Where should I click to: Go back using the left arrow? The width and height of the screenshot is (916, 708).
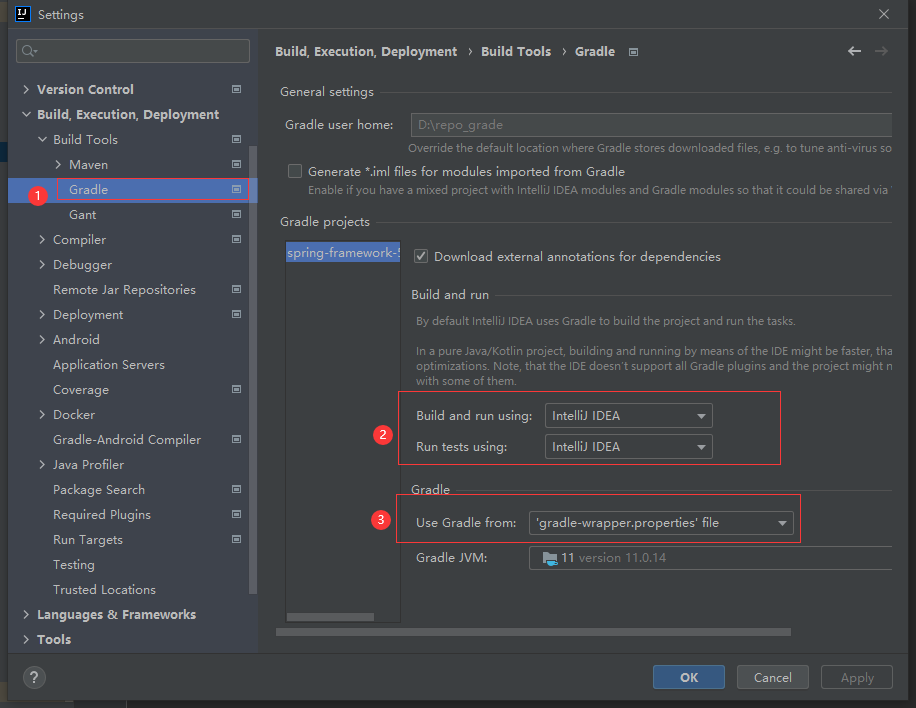click(x=854, y=51)
